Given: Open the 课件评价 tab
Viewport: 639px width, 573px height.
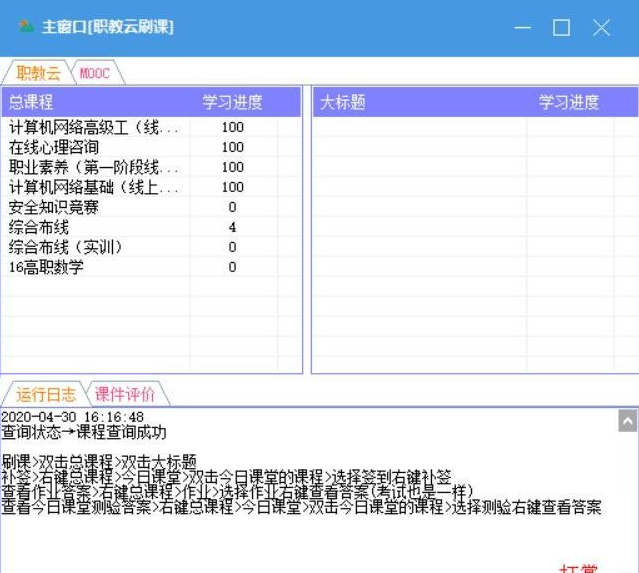Looking at the screenshot, I should tap(126, 394).
